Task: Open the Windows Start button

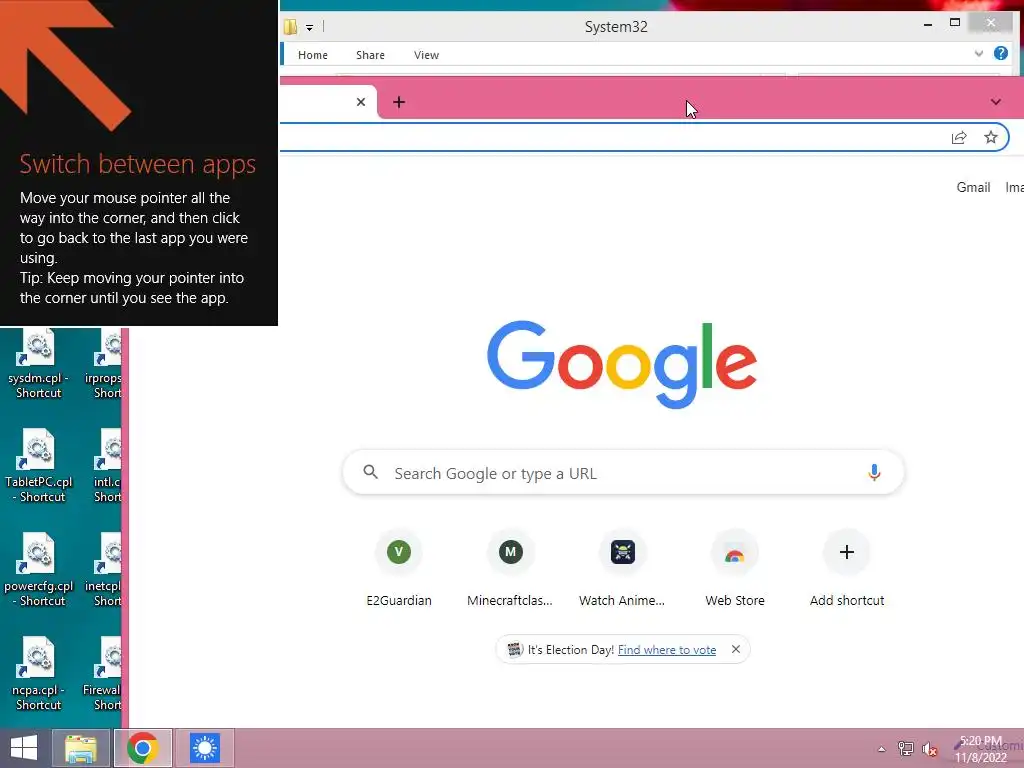Action: point(24,748)
